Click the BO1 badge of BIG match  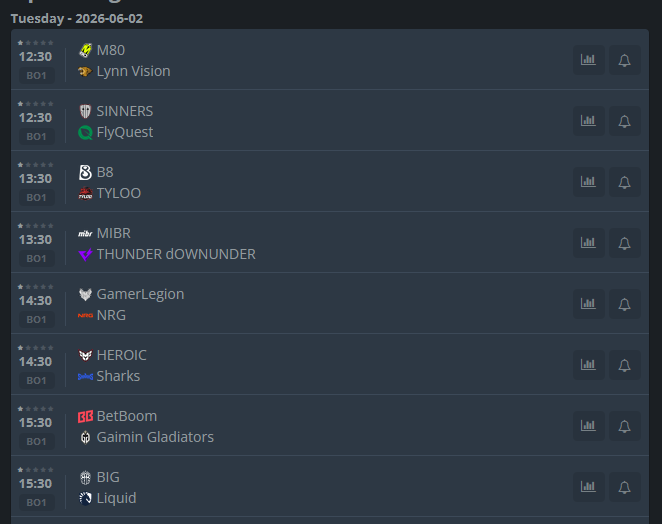point(36,502)
